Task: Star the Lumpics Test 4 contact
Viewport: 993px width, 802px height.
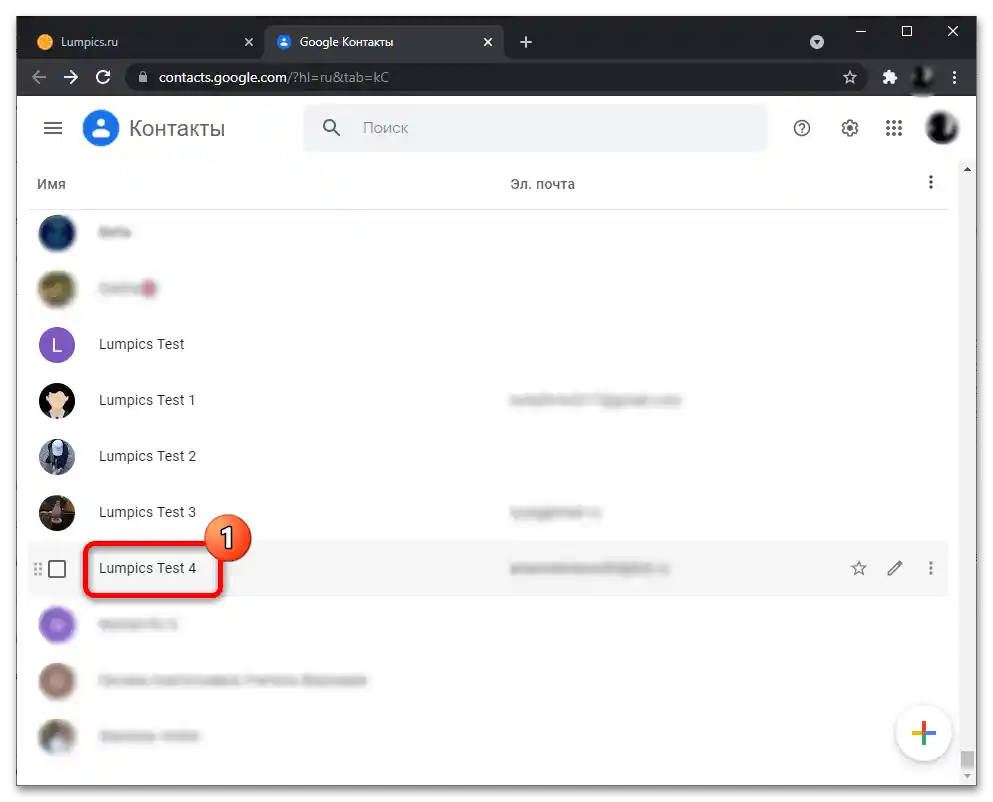Action: pos(858,568)
